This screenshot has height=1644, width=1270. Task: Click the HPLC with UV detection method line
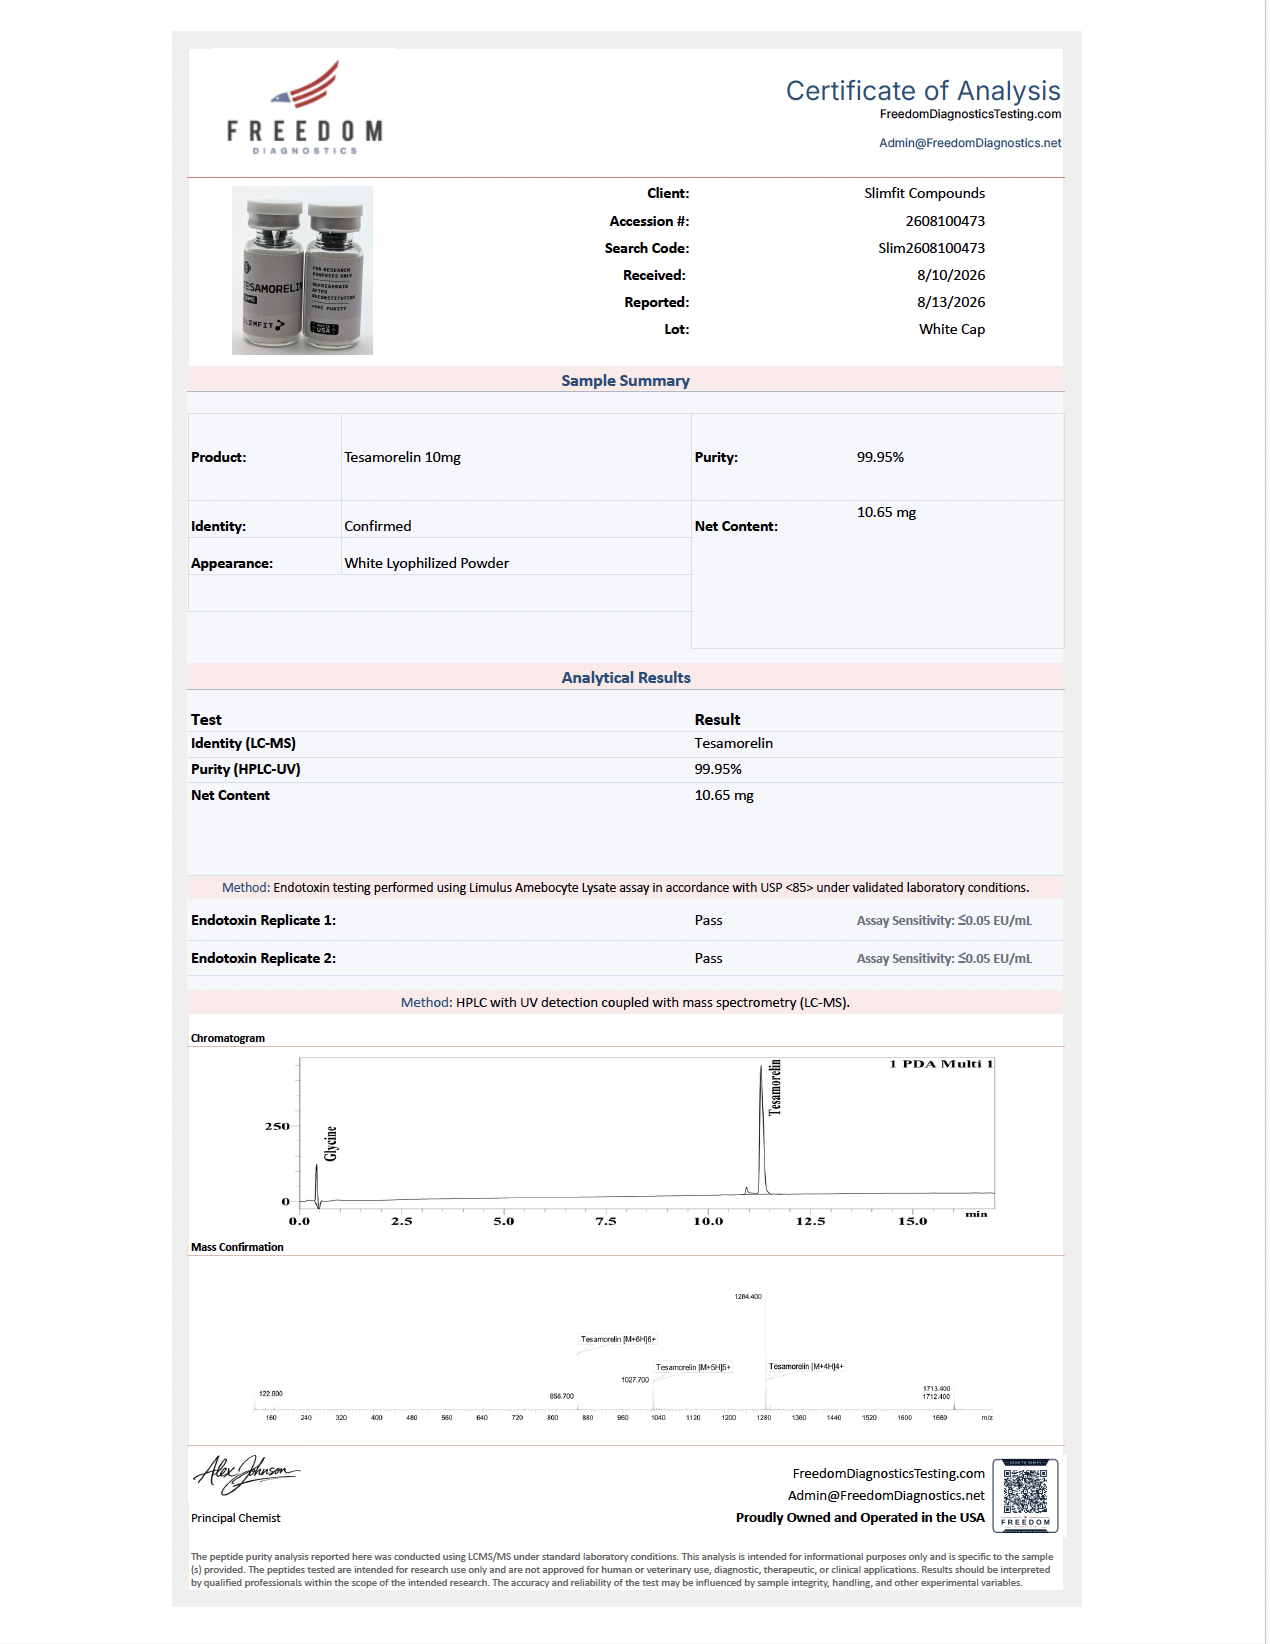pos(625,1002)
